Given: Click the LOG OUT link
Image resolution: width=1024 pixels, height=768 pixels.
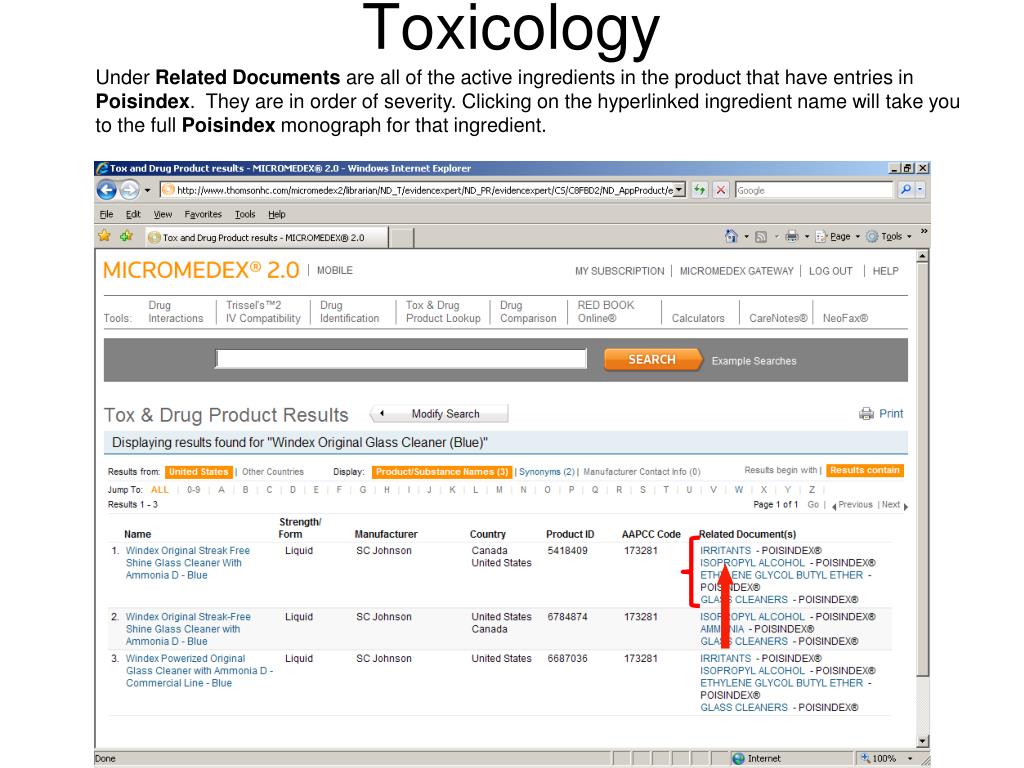Looking at the screenshot, I should point(831,271).
